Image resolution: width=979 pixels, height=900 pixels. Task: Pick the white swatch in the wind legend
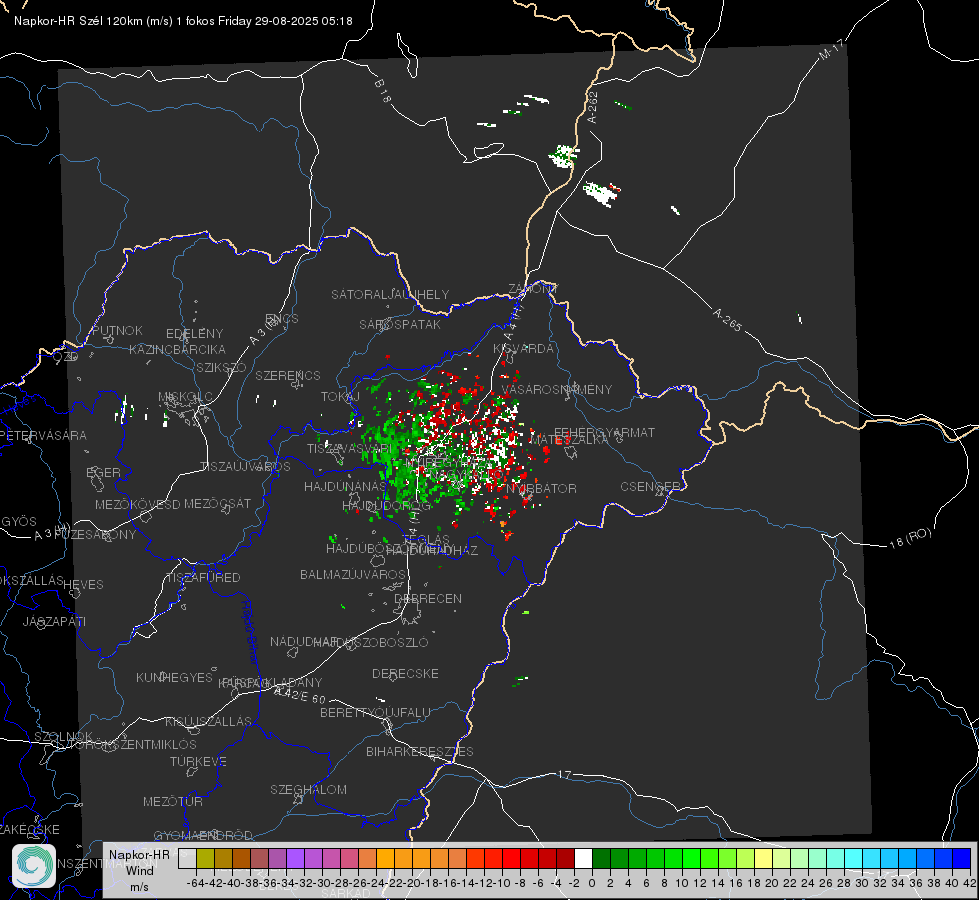(x=583, y=858)
